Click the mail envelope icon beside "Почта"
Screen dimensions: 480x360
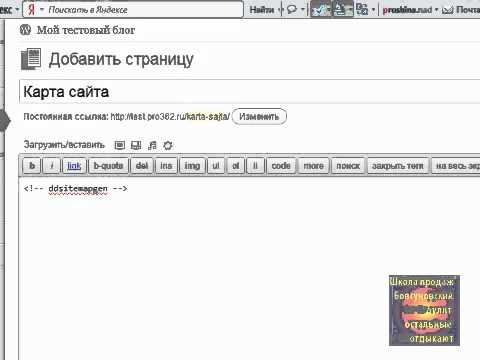point(448,10)
